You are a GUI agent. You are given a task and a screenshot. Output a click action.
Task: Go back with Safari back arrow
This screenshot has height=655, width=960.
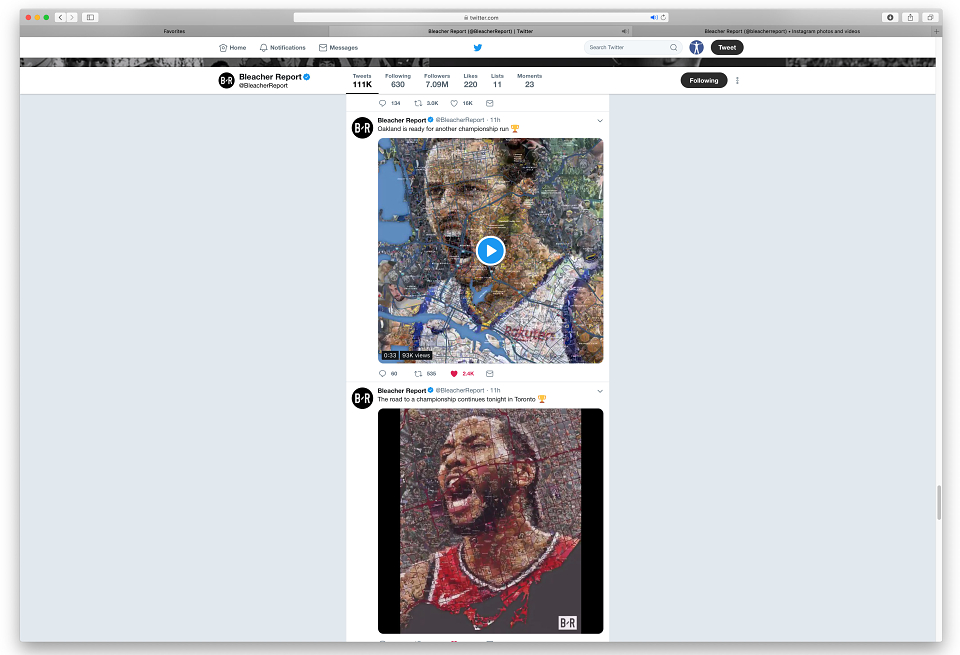click(x=61, y=17)
